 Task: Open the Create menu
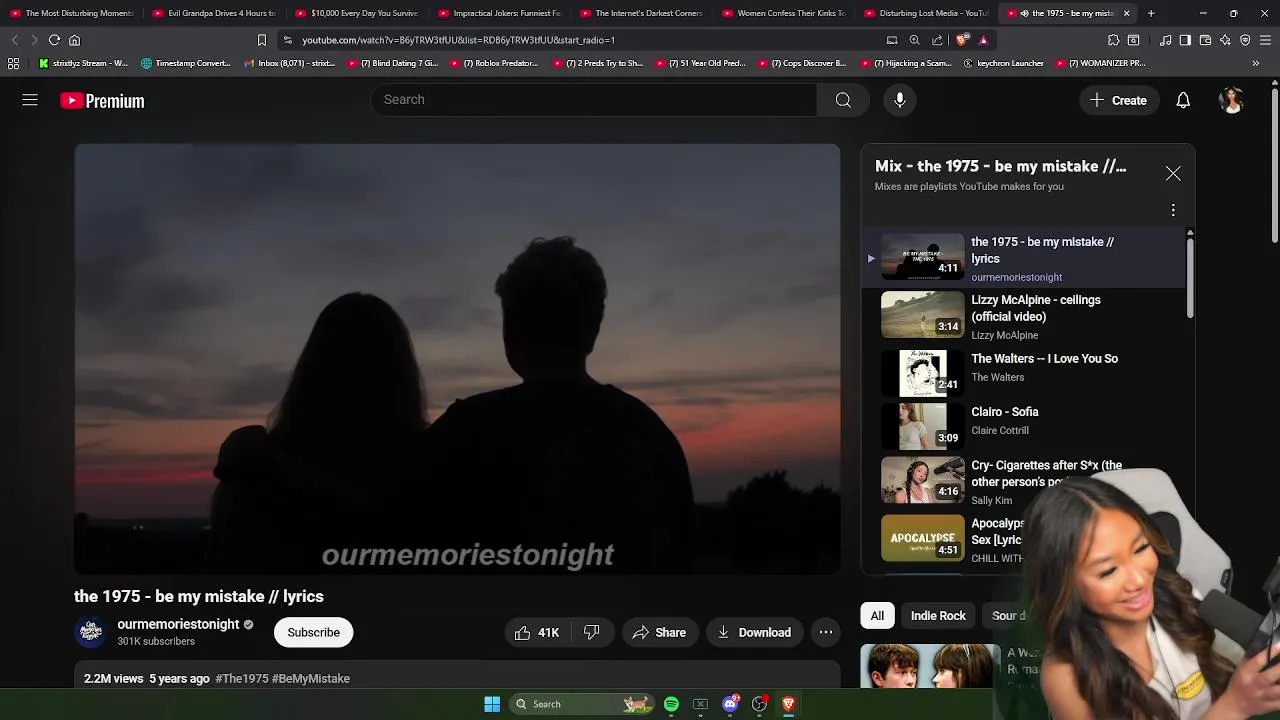1118,100
